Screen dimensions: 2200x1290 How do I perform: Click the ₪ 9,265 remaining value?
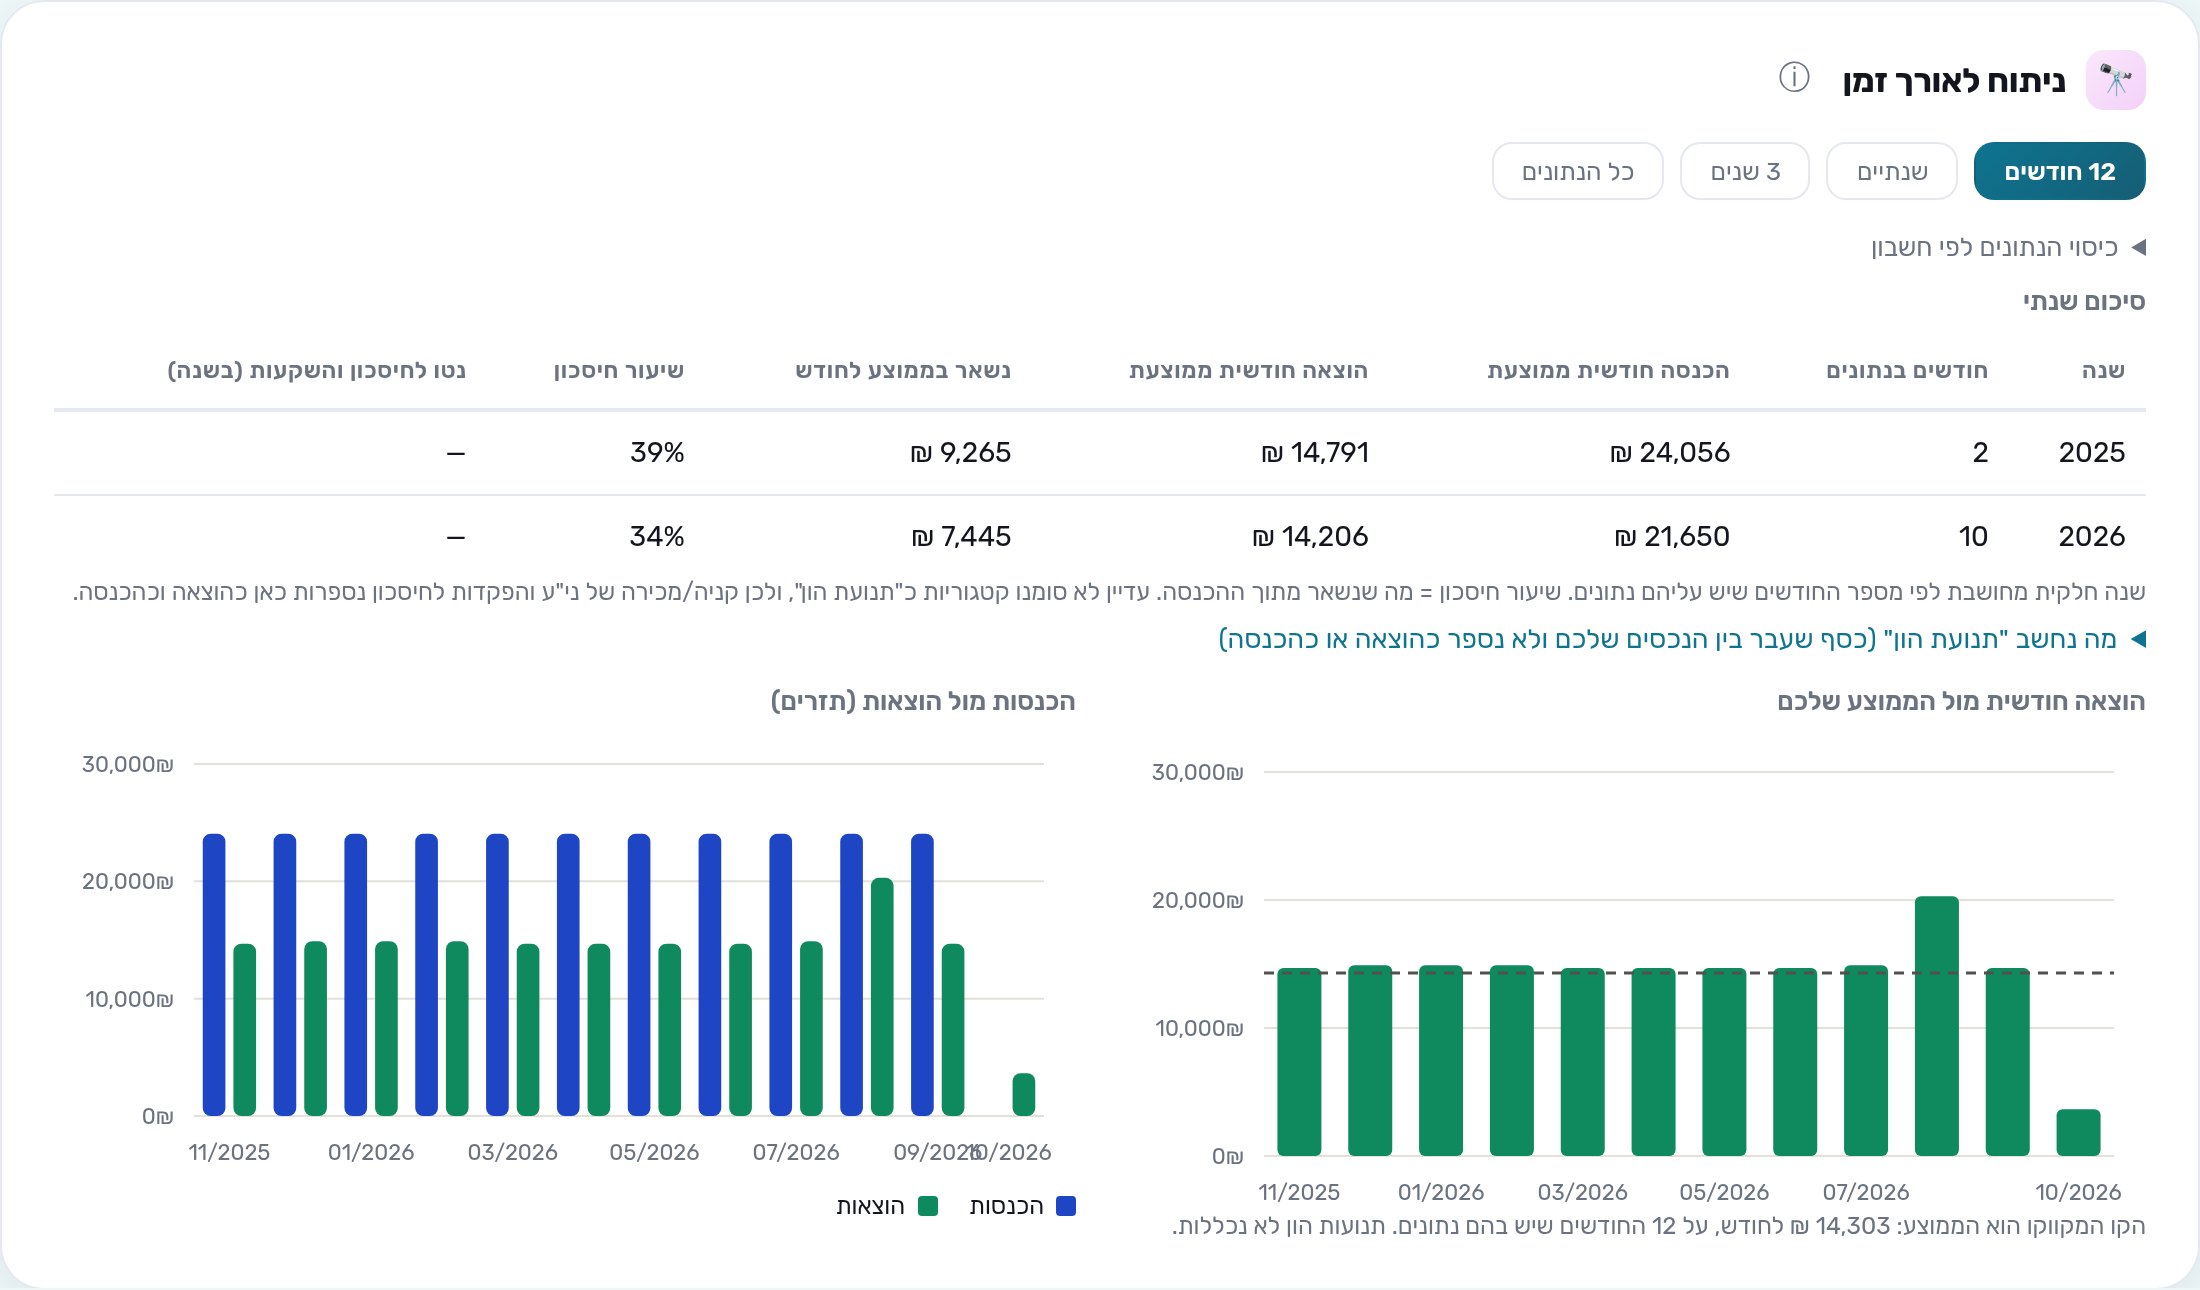961,452
